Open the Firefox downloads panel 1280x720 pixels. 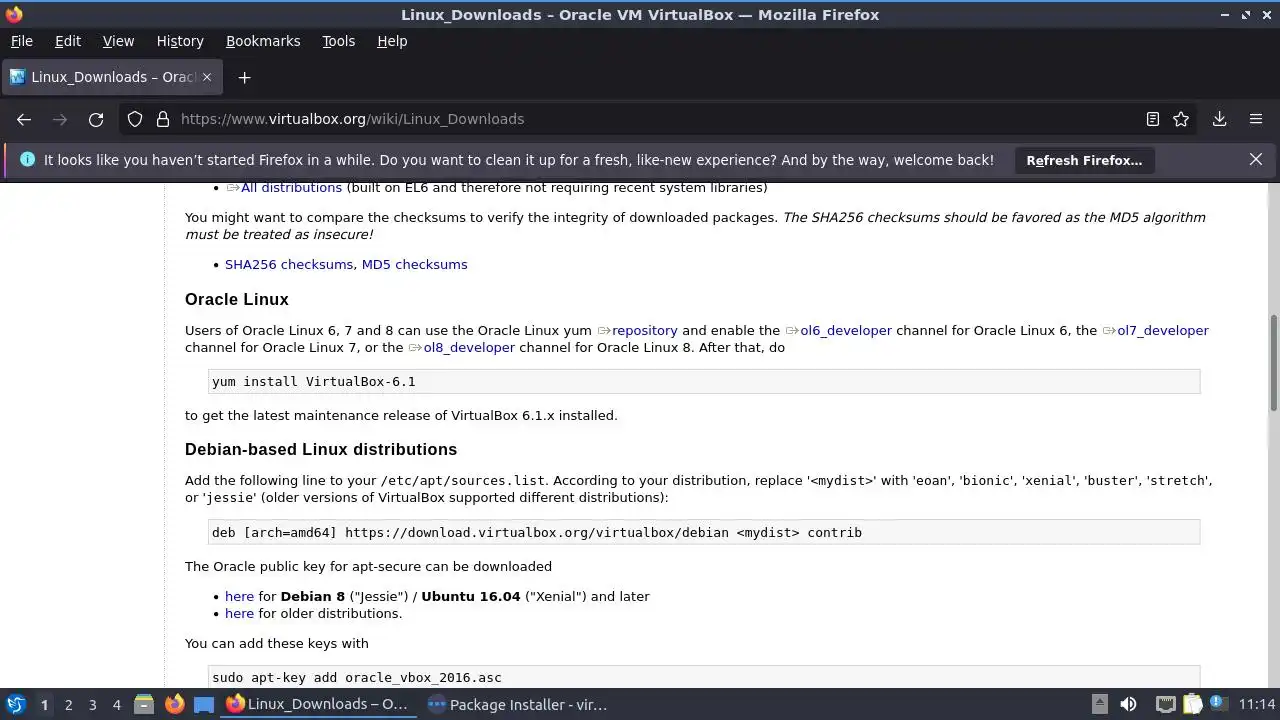[1219, 119]
